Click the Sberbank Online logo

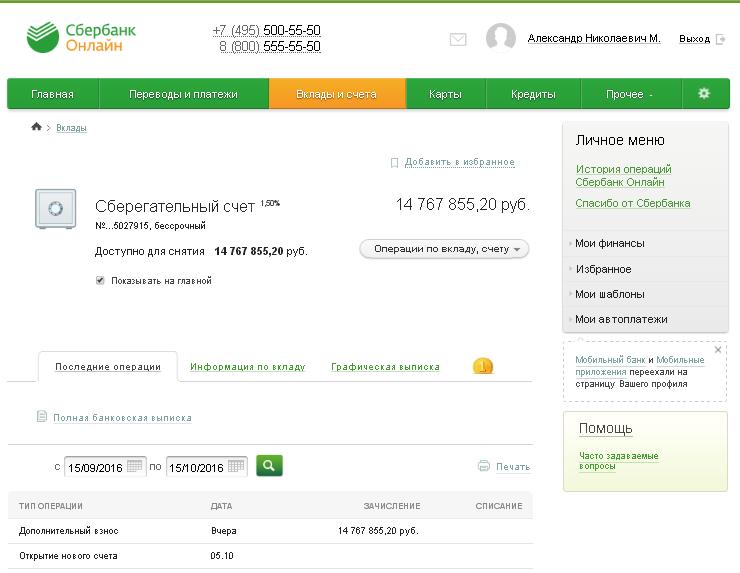click(x=81, y=38)
